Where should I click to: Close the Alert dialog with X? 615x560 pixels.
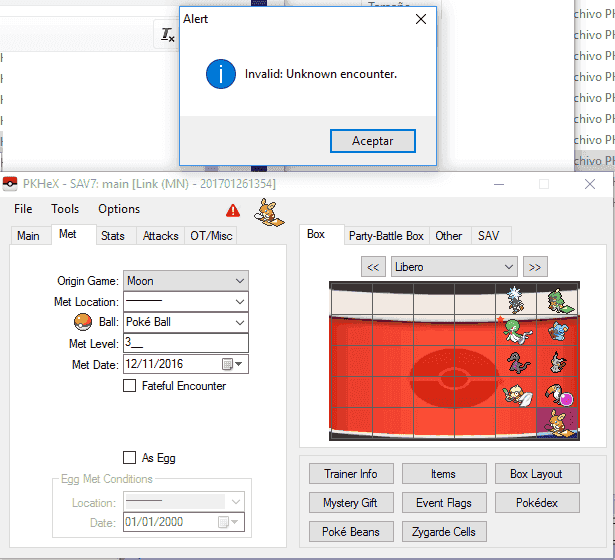421,19
